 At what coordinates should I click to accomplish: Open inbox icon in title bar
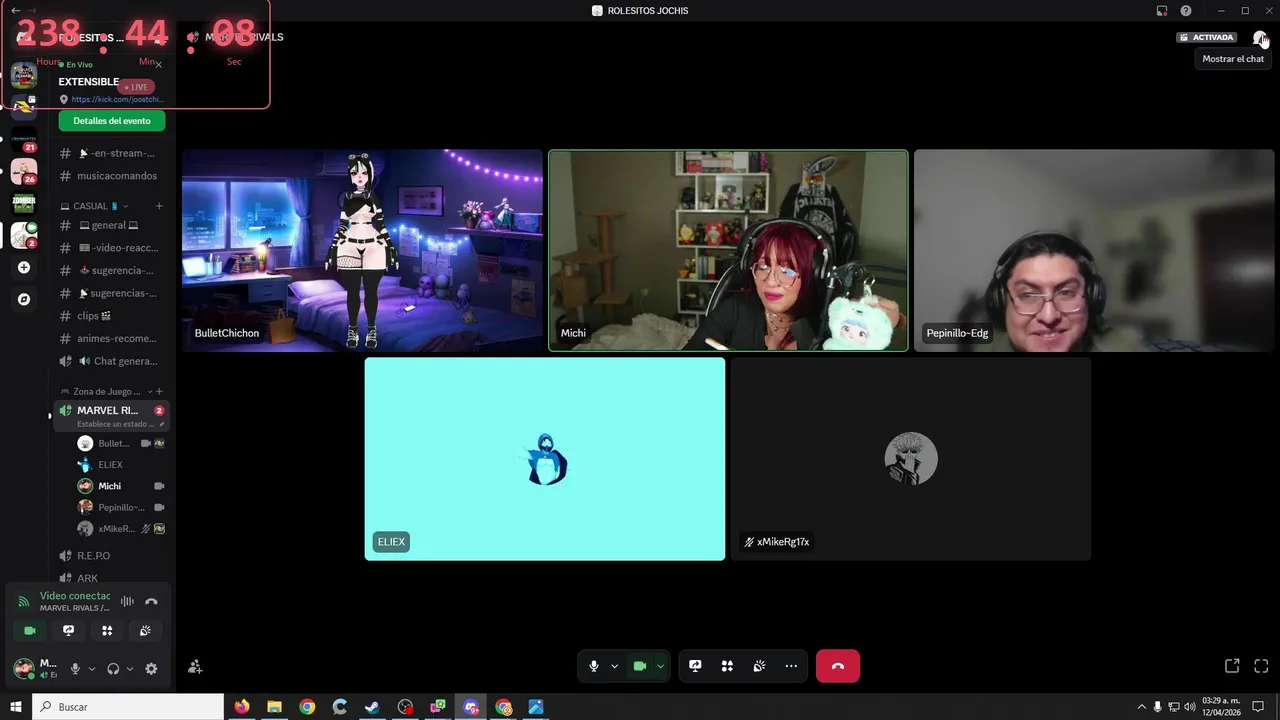tap(1162, 11)
